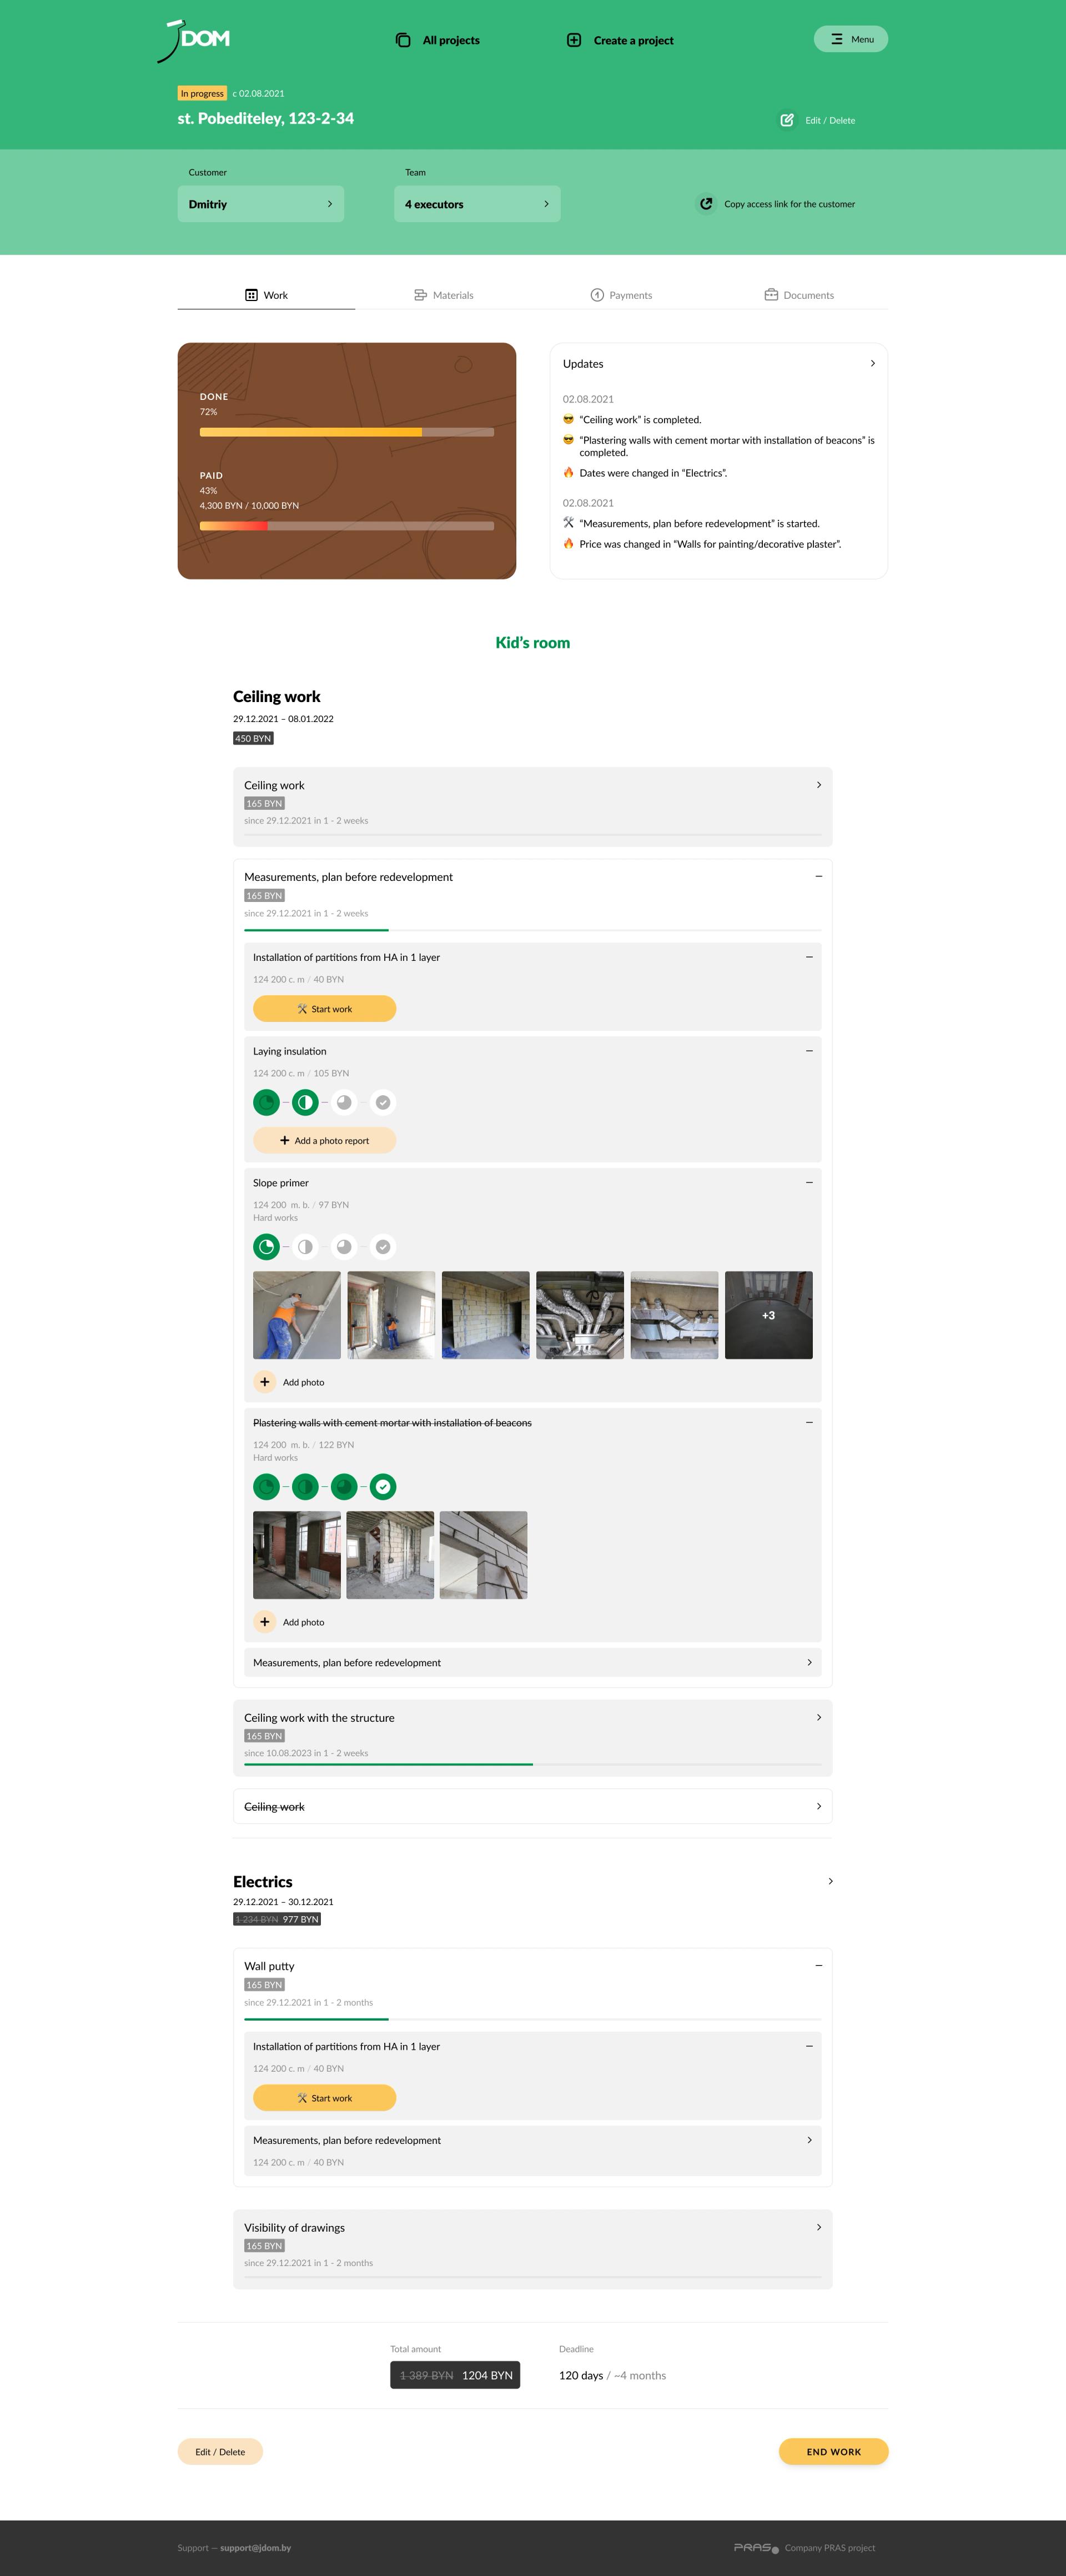Open the +3 more photos thumbnail
Viewport: 1066px width, 2576px height.
[769, 1315]
